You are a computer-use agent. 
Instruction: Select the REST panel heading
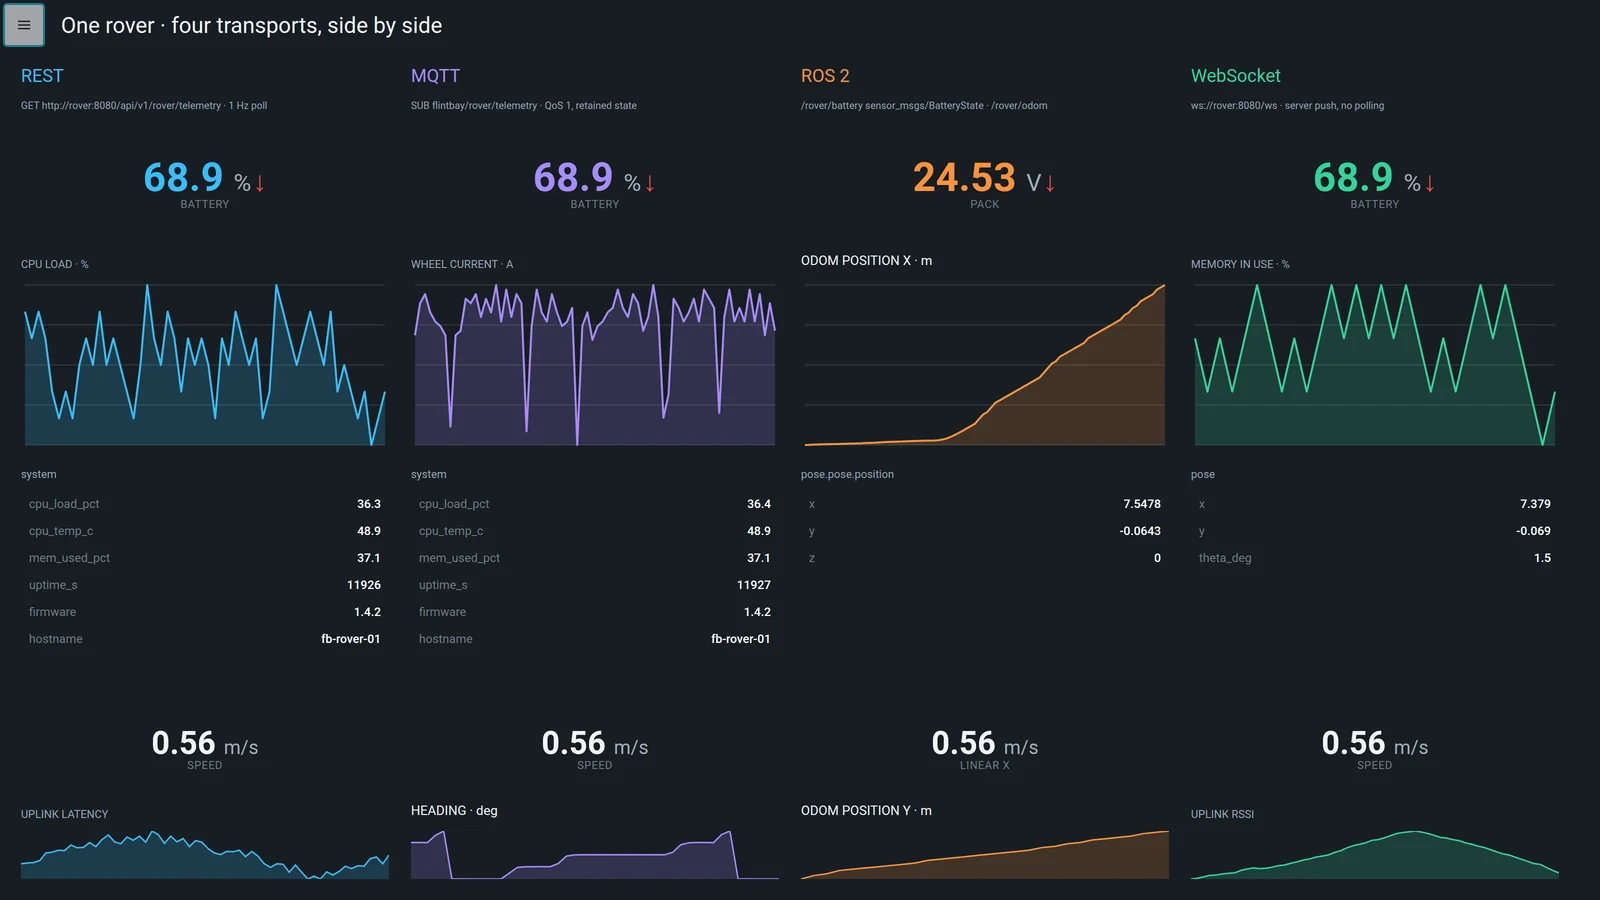click(42, 76)
